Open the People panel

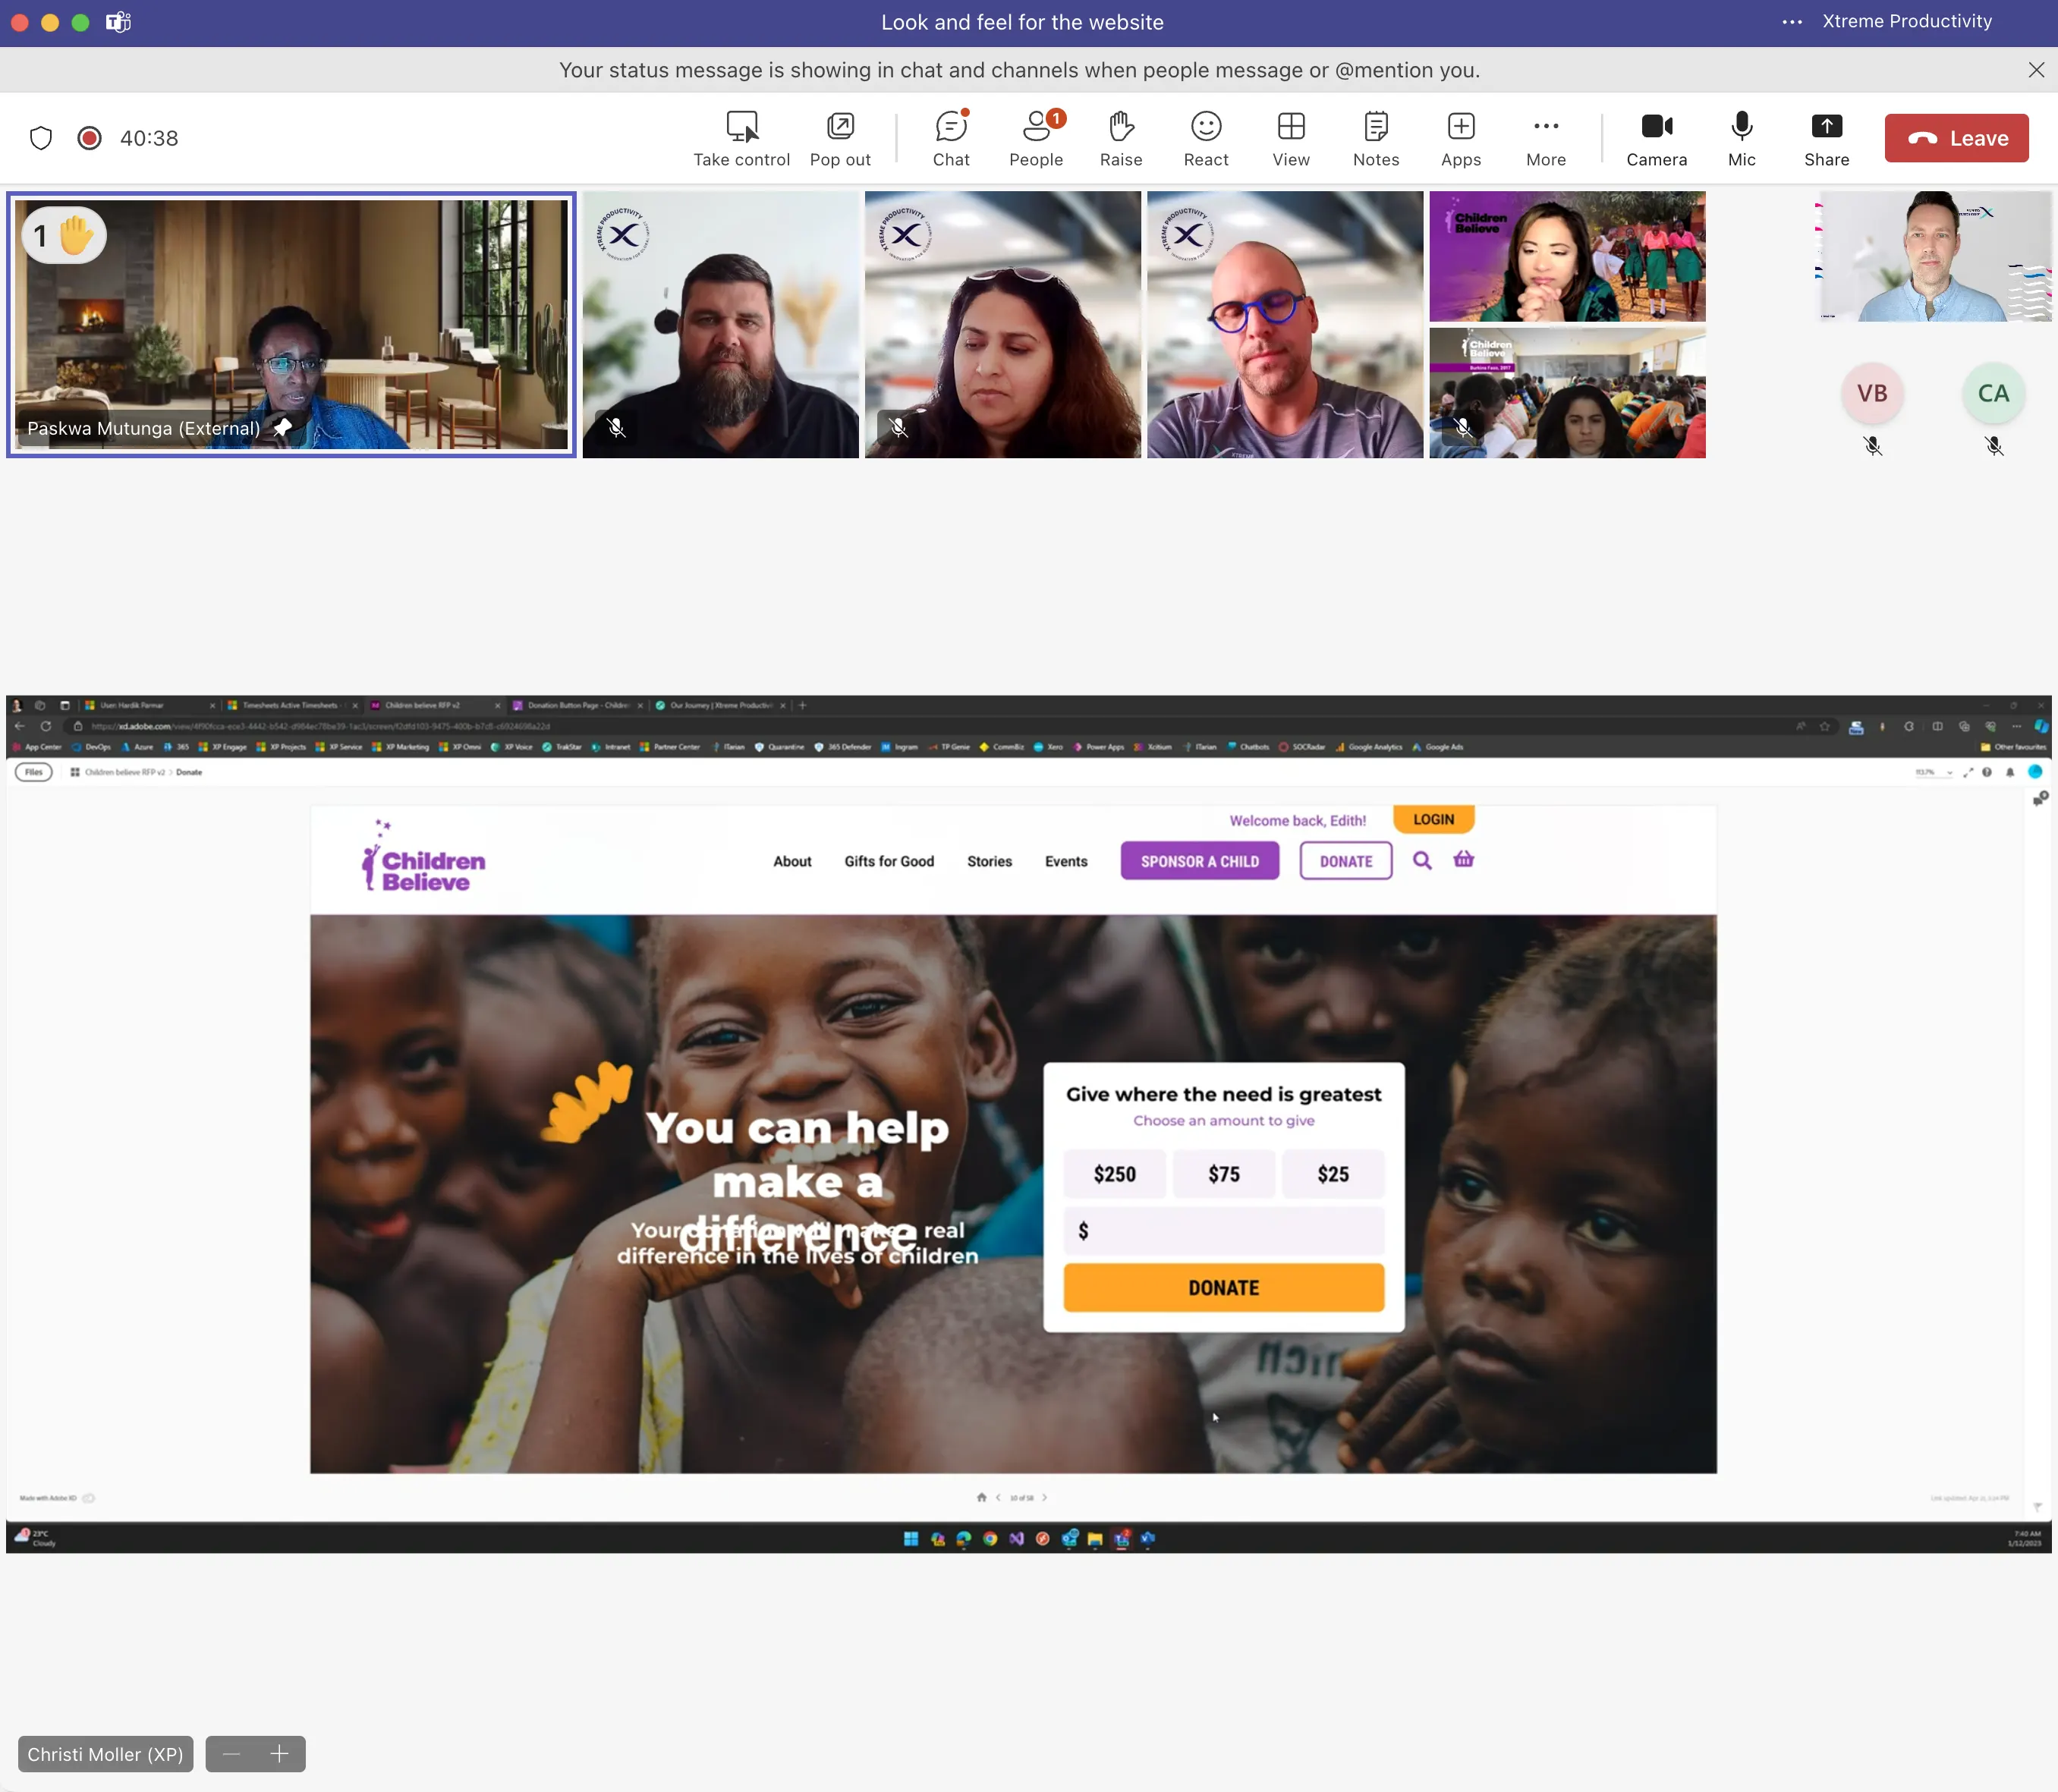pyautogui.click(x=1036, y=138)
